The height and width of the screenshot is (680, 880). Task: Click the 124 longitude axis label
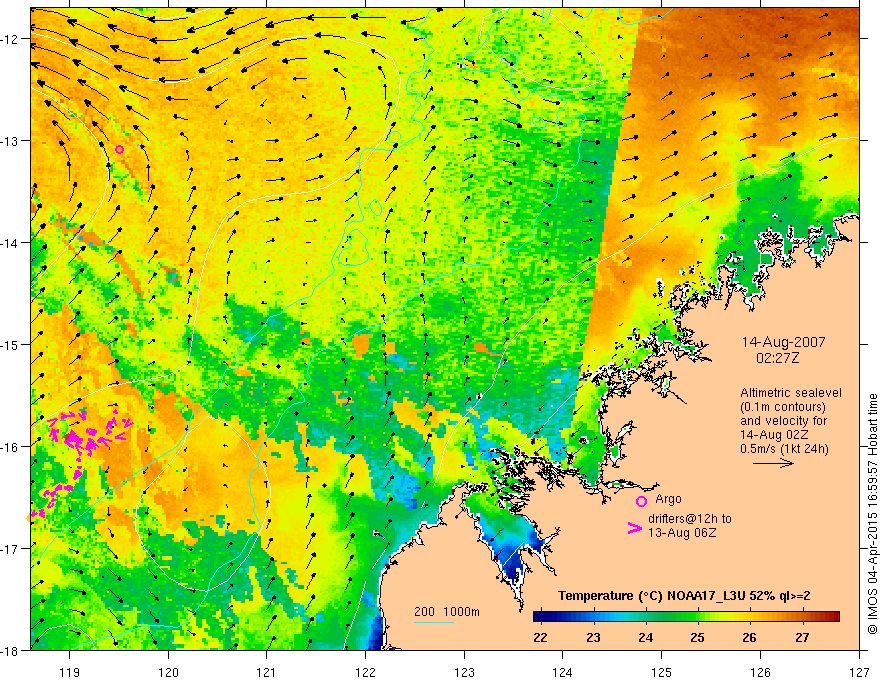[x=562, y=672]
